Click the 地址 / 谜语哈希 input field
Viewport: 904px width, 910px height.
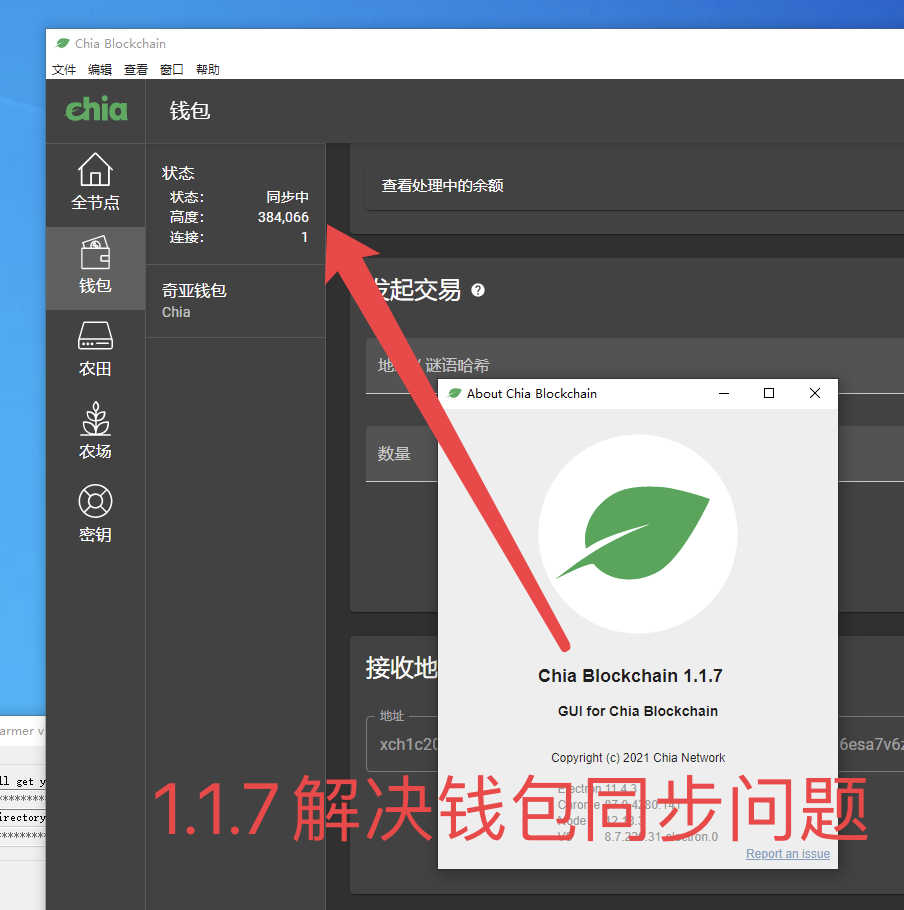point(635,366)
